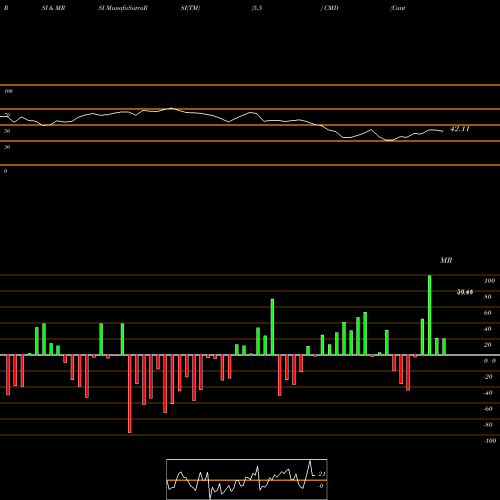Image resolution: width=500 pixels, height=500 pixels.
Task: Click the '(Cant' header text
Action: click(398, 8)
